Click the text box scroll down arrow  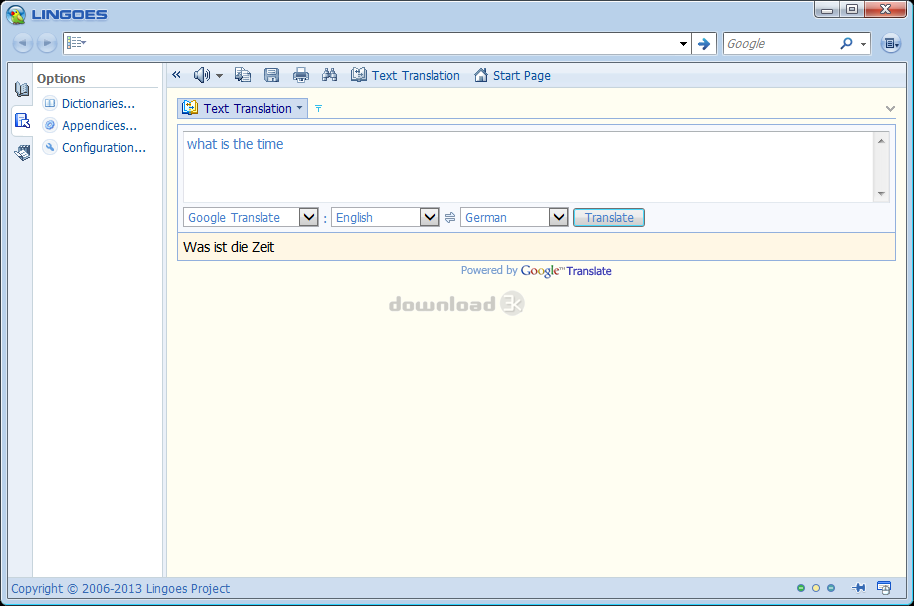click(881, 193)
